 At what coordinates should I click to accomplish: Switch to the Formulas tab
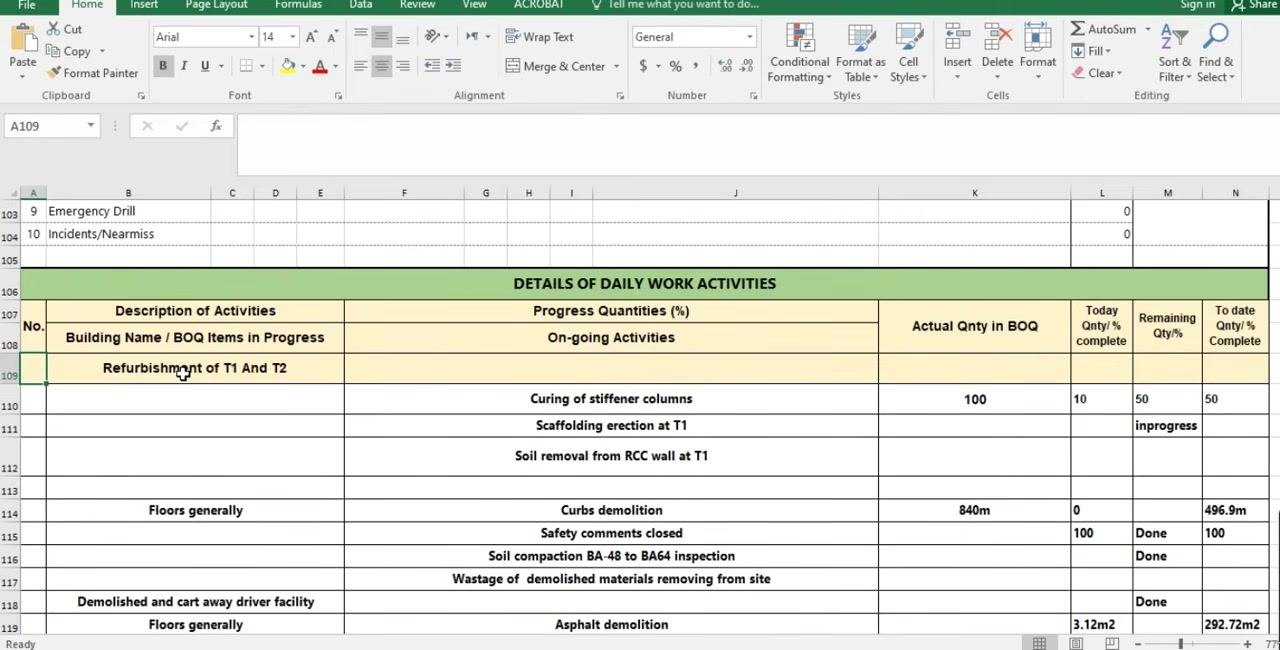pyautogui.click(x=298, y=5)
